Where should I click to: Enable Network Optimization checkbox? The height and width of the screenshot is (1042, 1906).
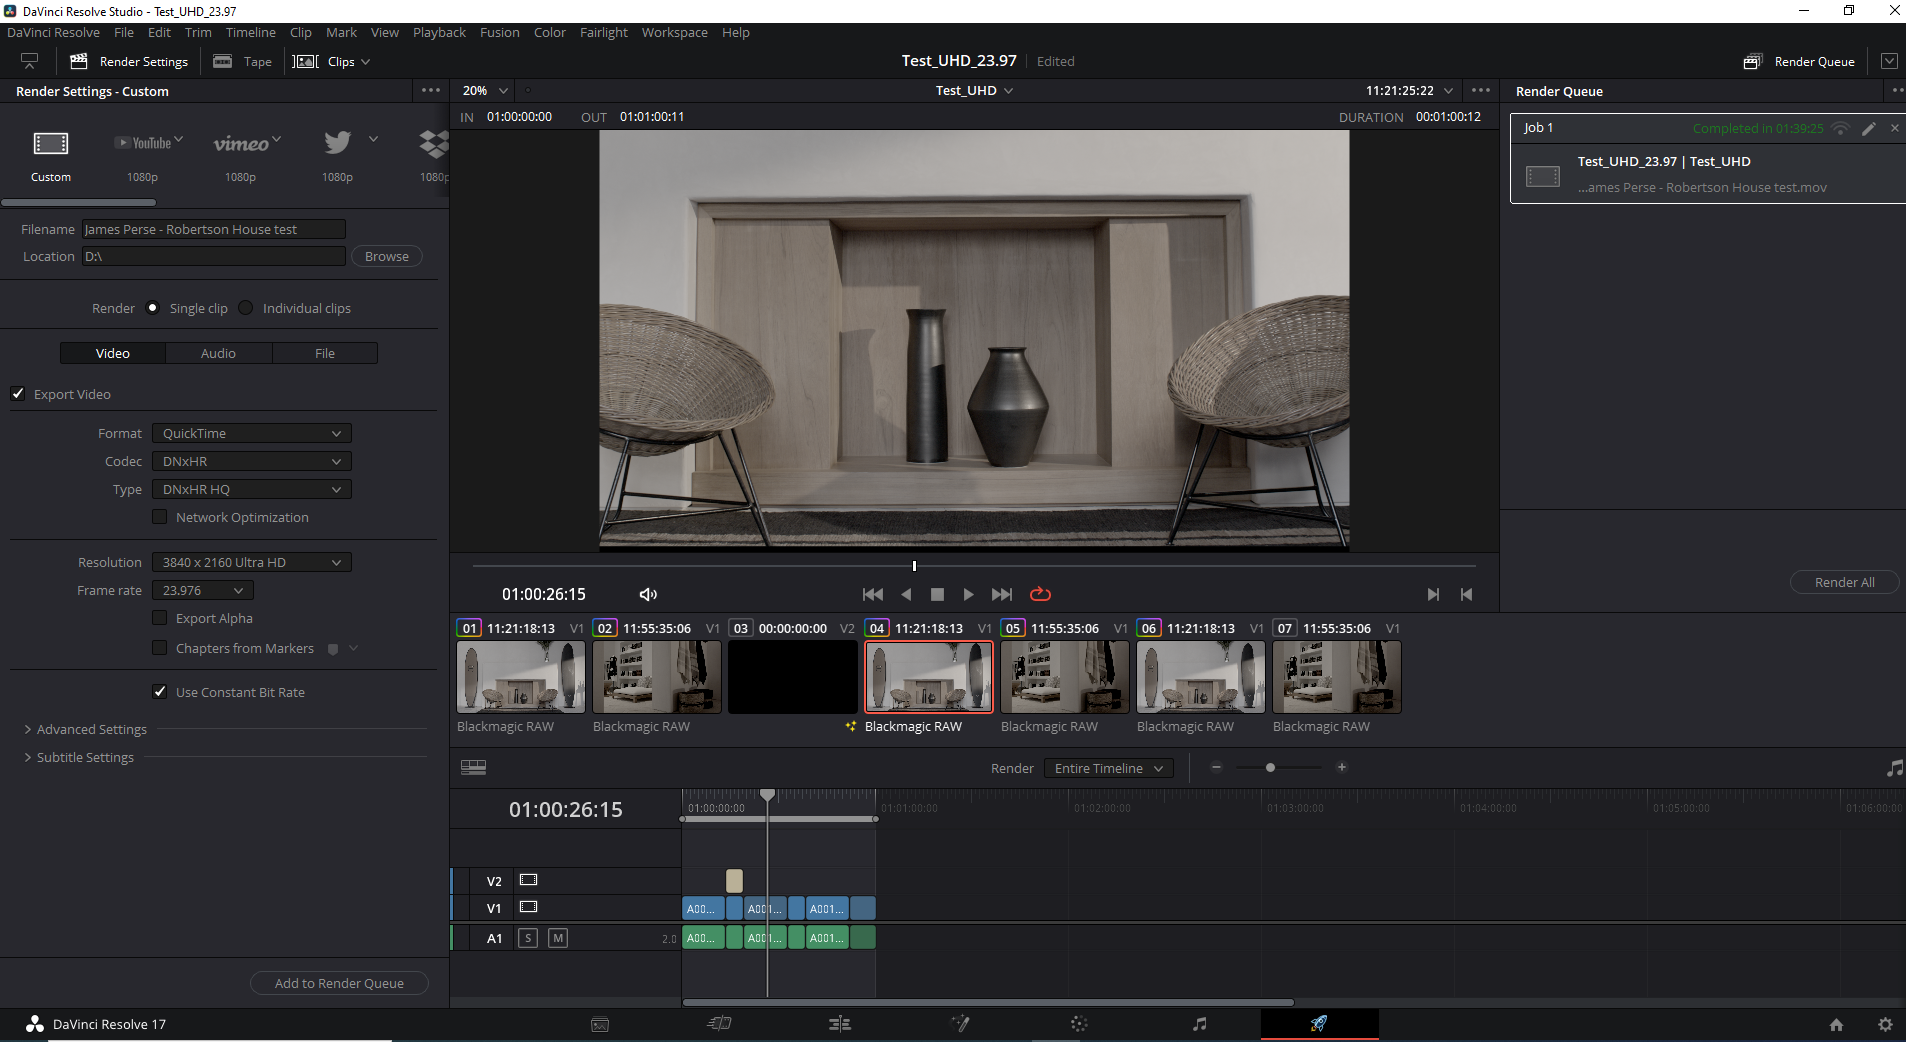pos(160,517)
